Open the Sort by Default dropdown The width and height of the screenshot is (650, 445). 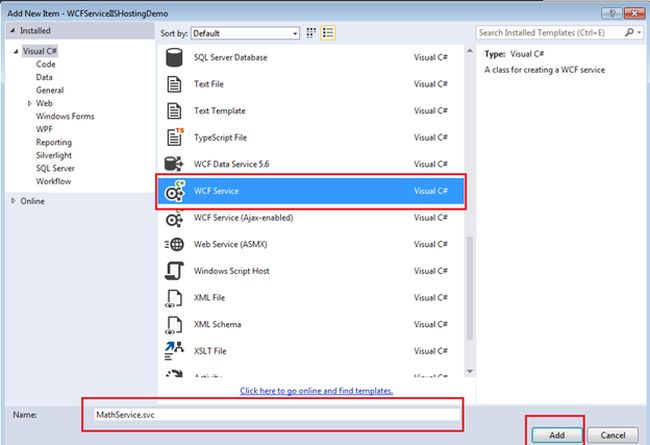coord(245,33)
